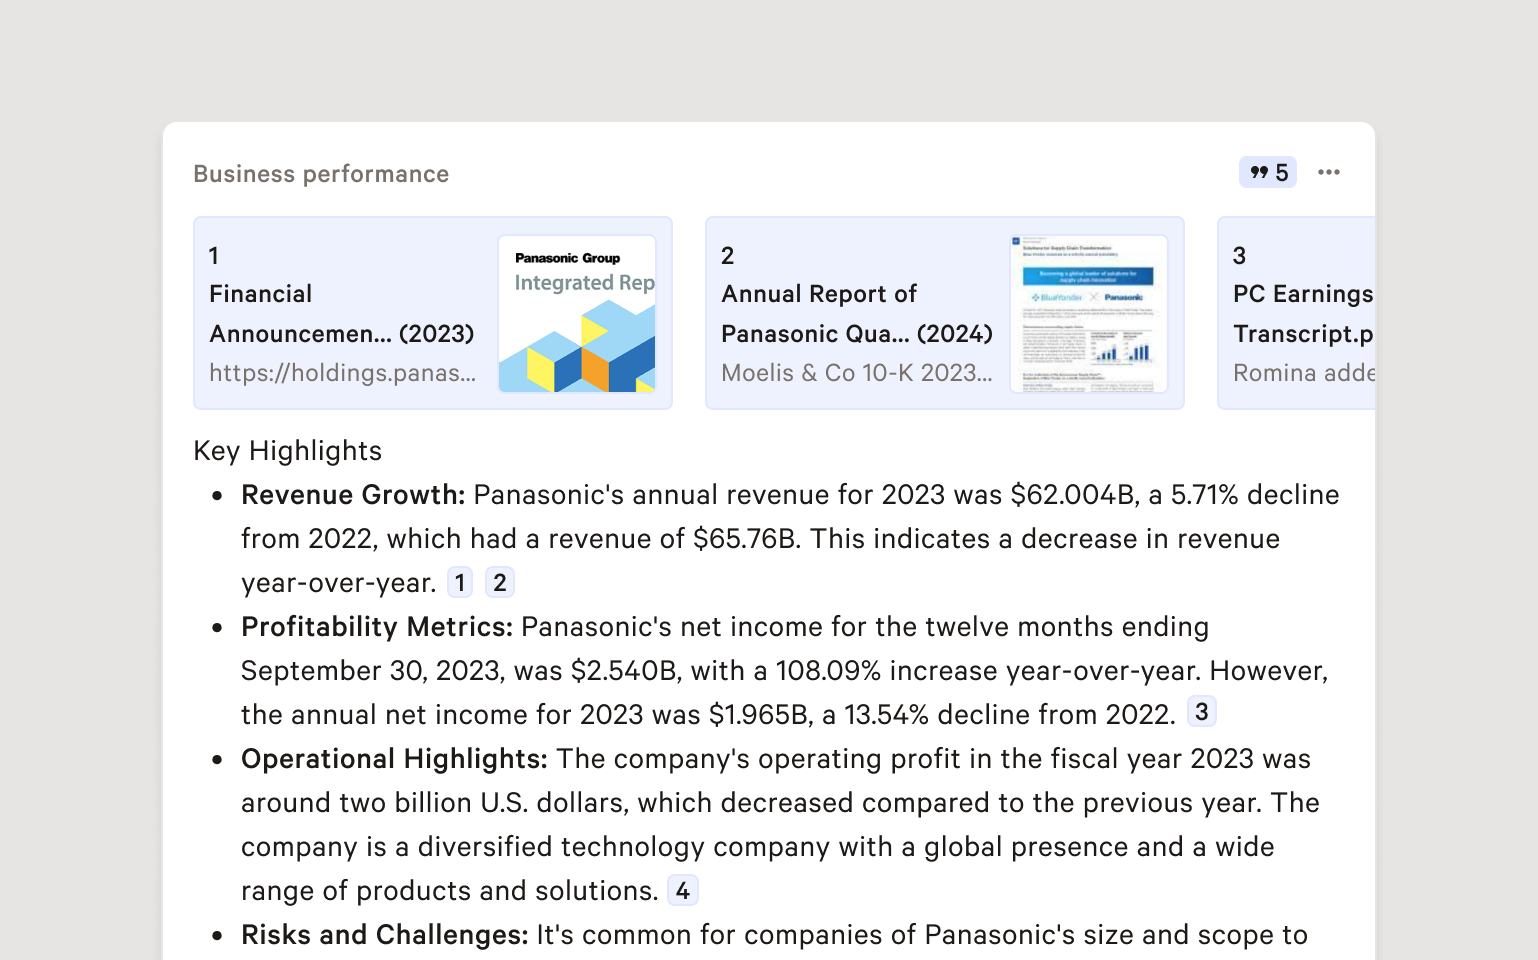View the Panasonic Group Integrated Report thumbnail
This screenshot has height=960, width=1538.
[577, 313]
